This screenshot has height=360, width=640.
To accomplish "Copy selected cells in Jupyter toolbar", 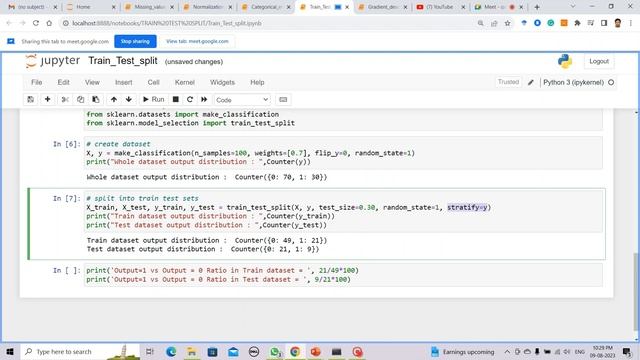I will click(80, 100).
